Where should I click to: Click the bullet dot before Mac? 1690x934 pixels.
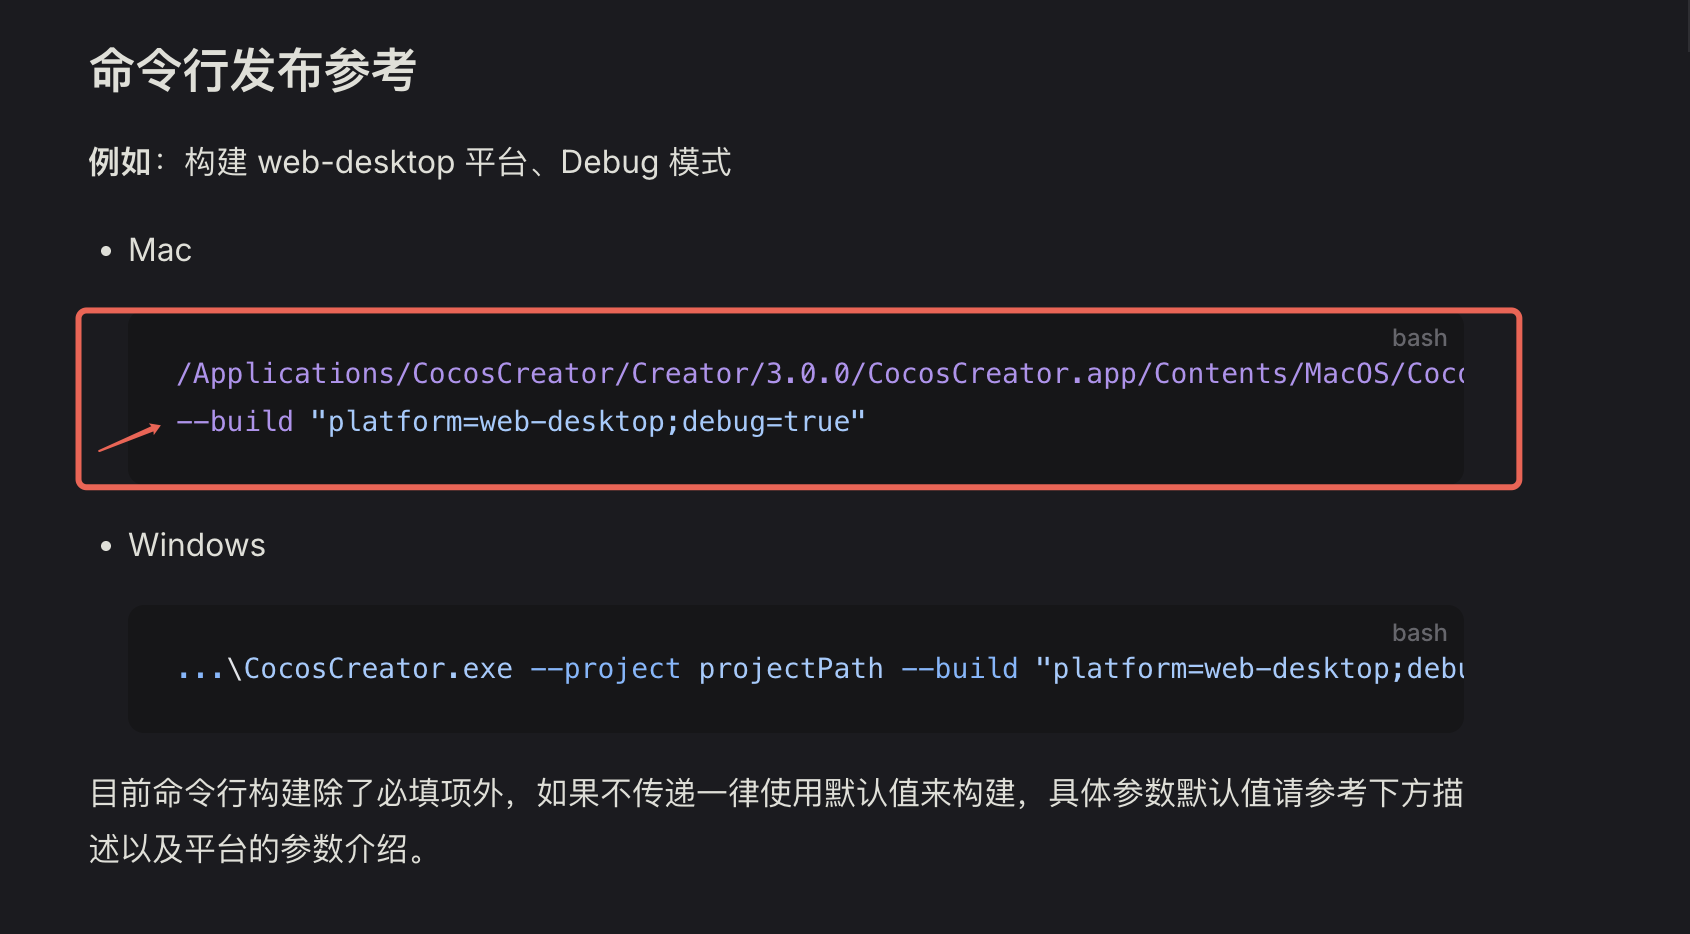click(x=106, y=252)
